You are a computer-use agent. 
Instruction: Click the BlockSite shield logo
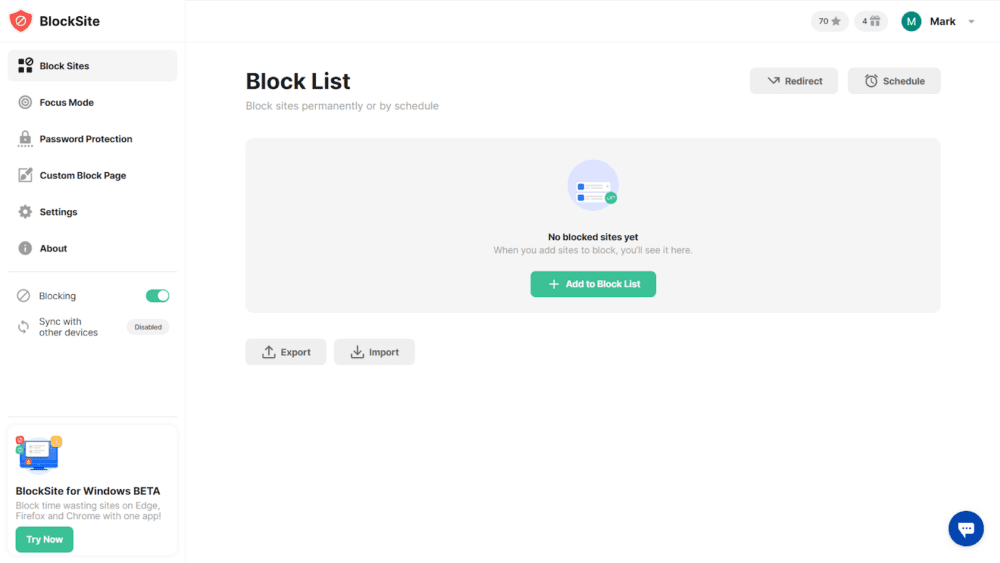[20, 21]
